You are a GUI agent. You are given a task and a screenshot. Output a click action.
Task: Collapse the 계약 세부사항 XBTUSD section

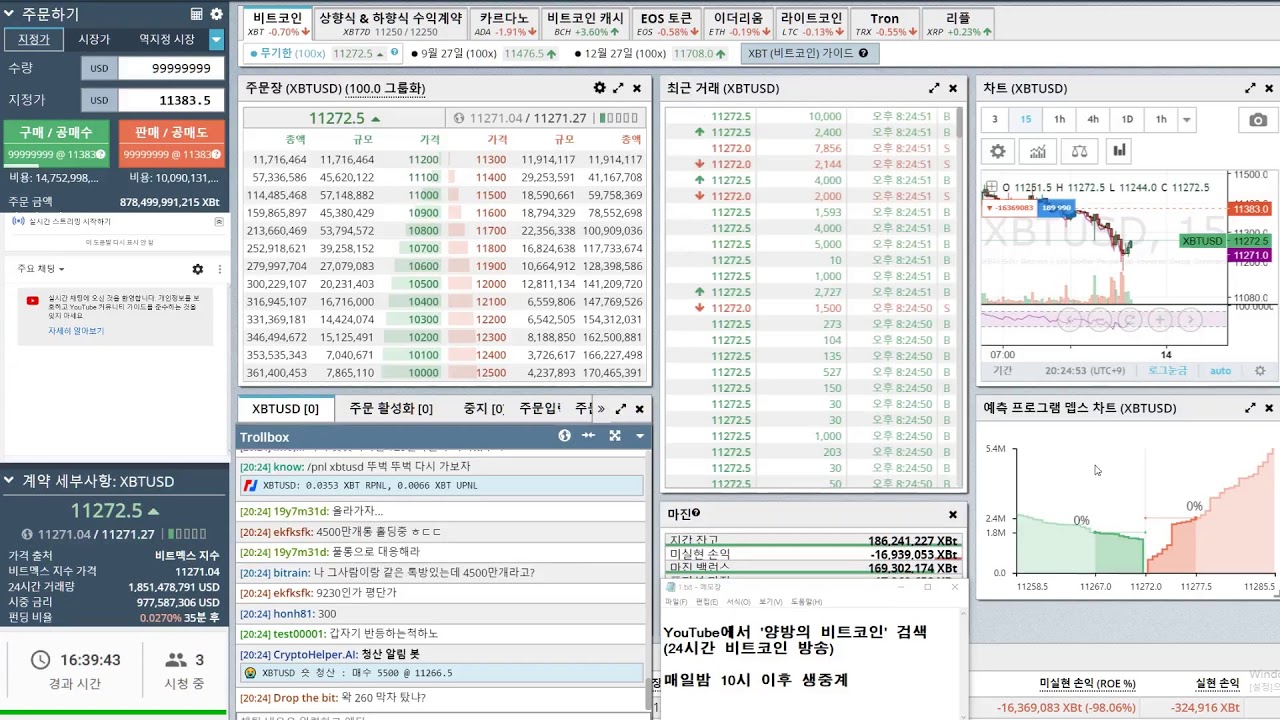[x=10, y=481]
